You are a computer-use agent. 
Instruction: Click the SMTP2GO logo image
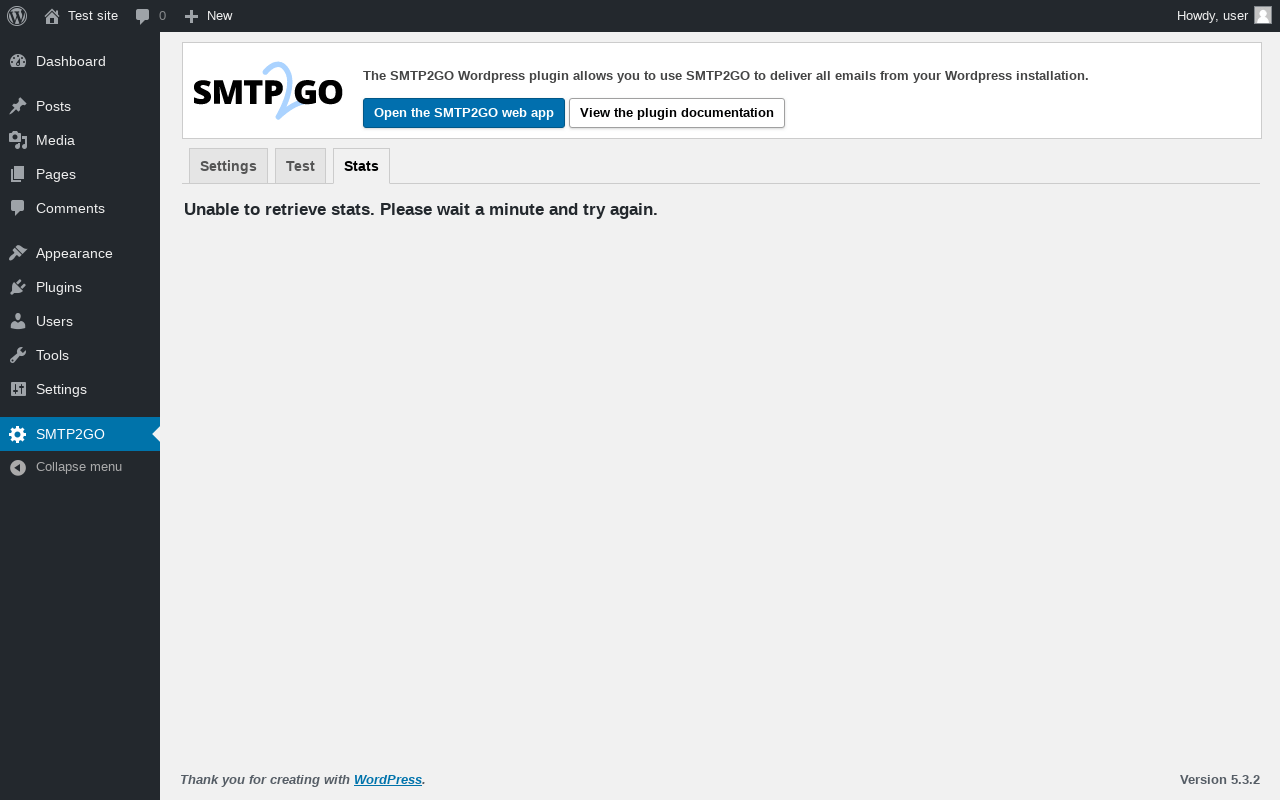click(268, 91)
